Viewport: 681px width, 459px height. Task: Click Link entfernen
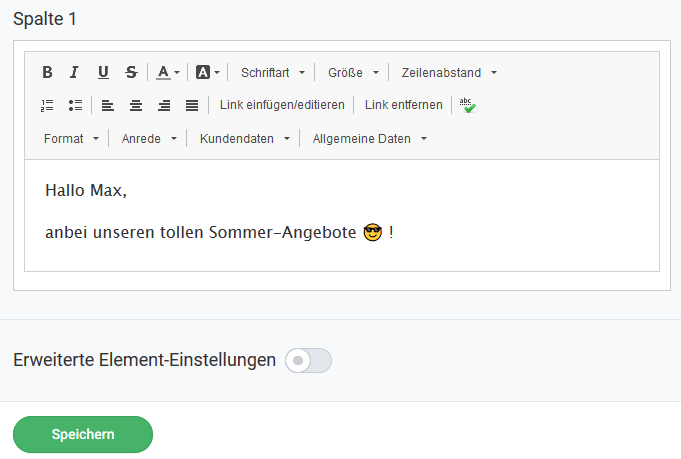403,105
